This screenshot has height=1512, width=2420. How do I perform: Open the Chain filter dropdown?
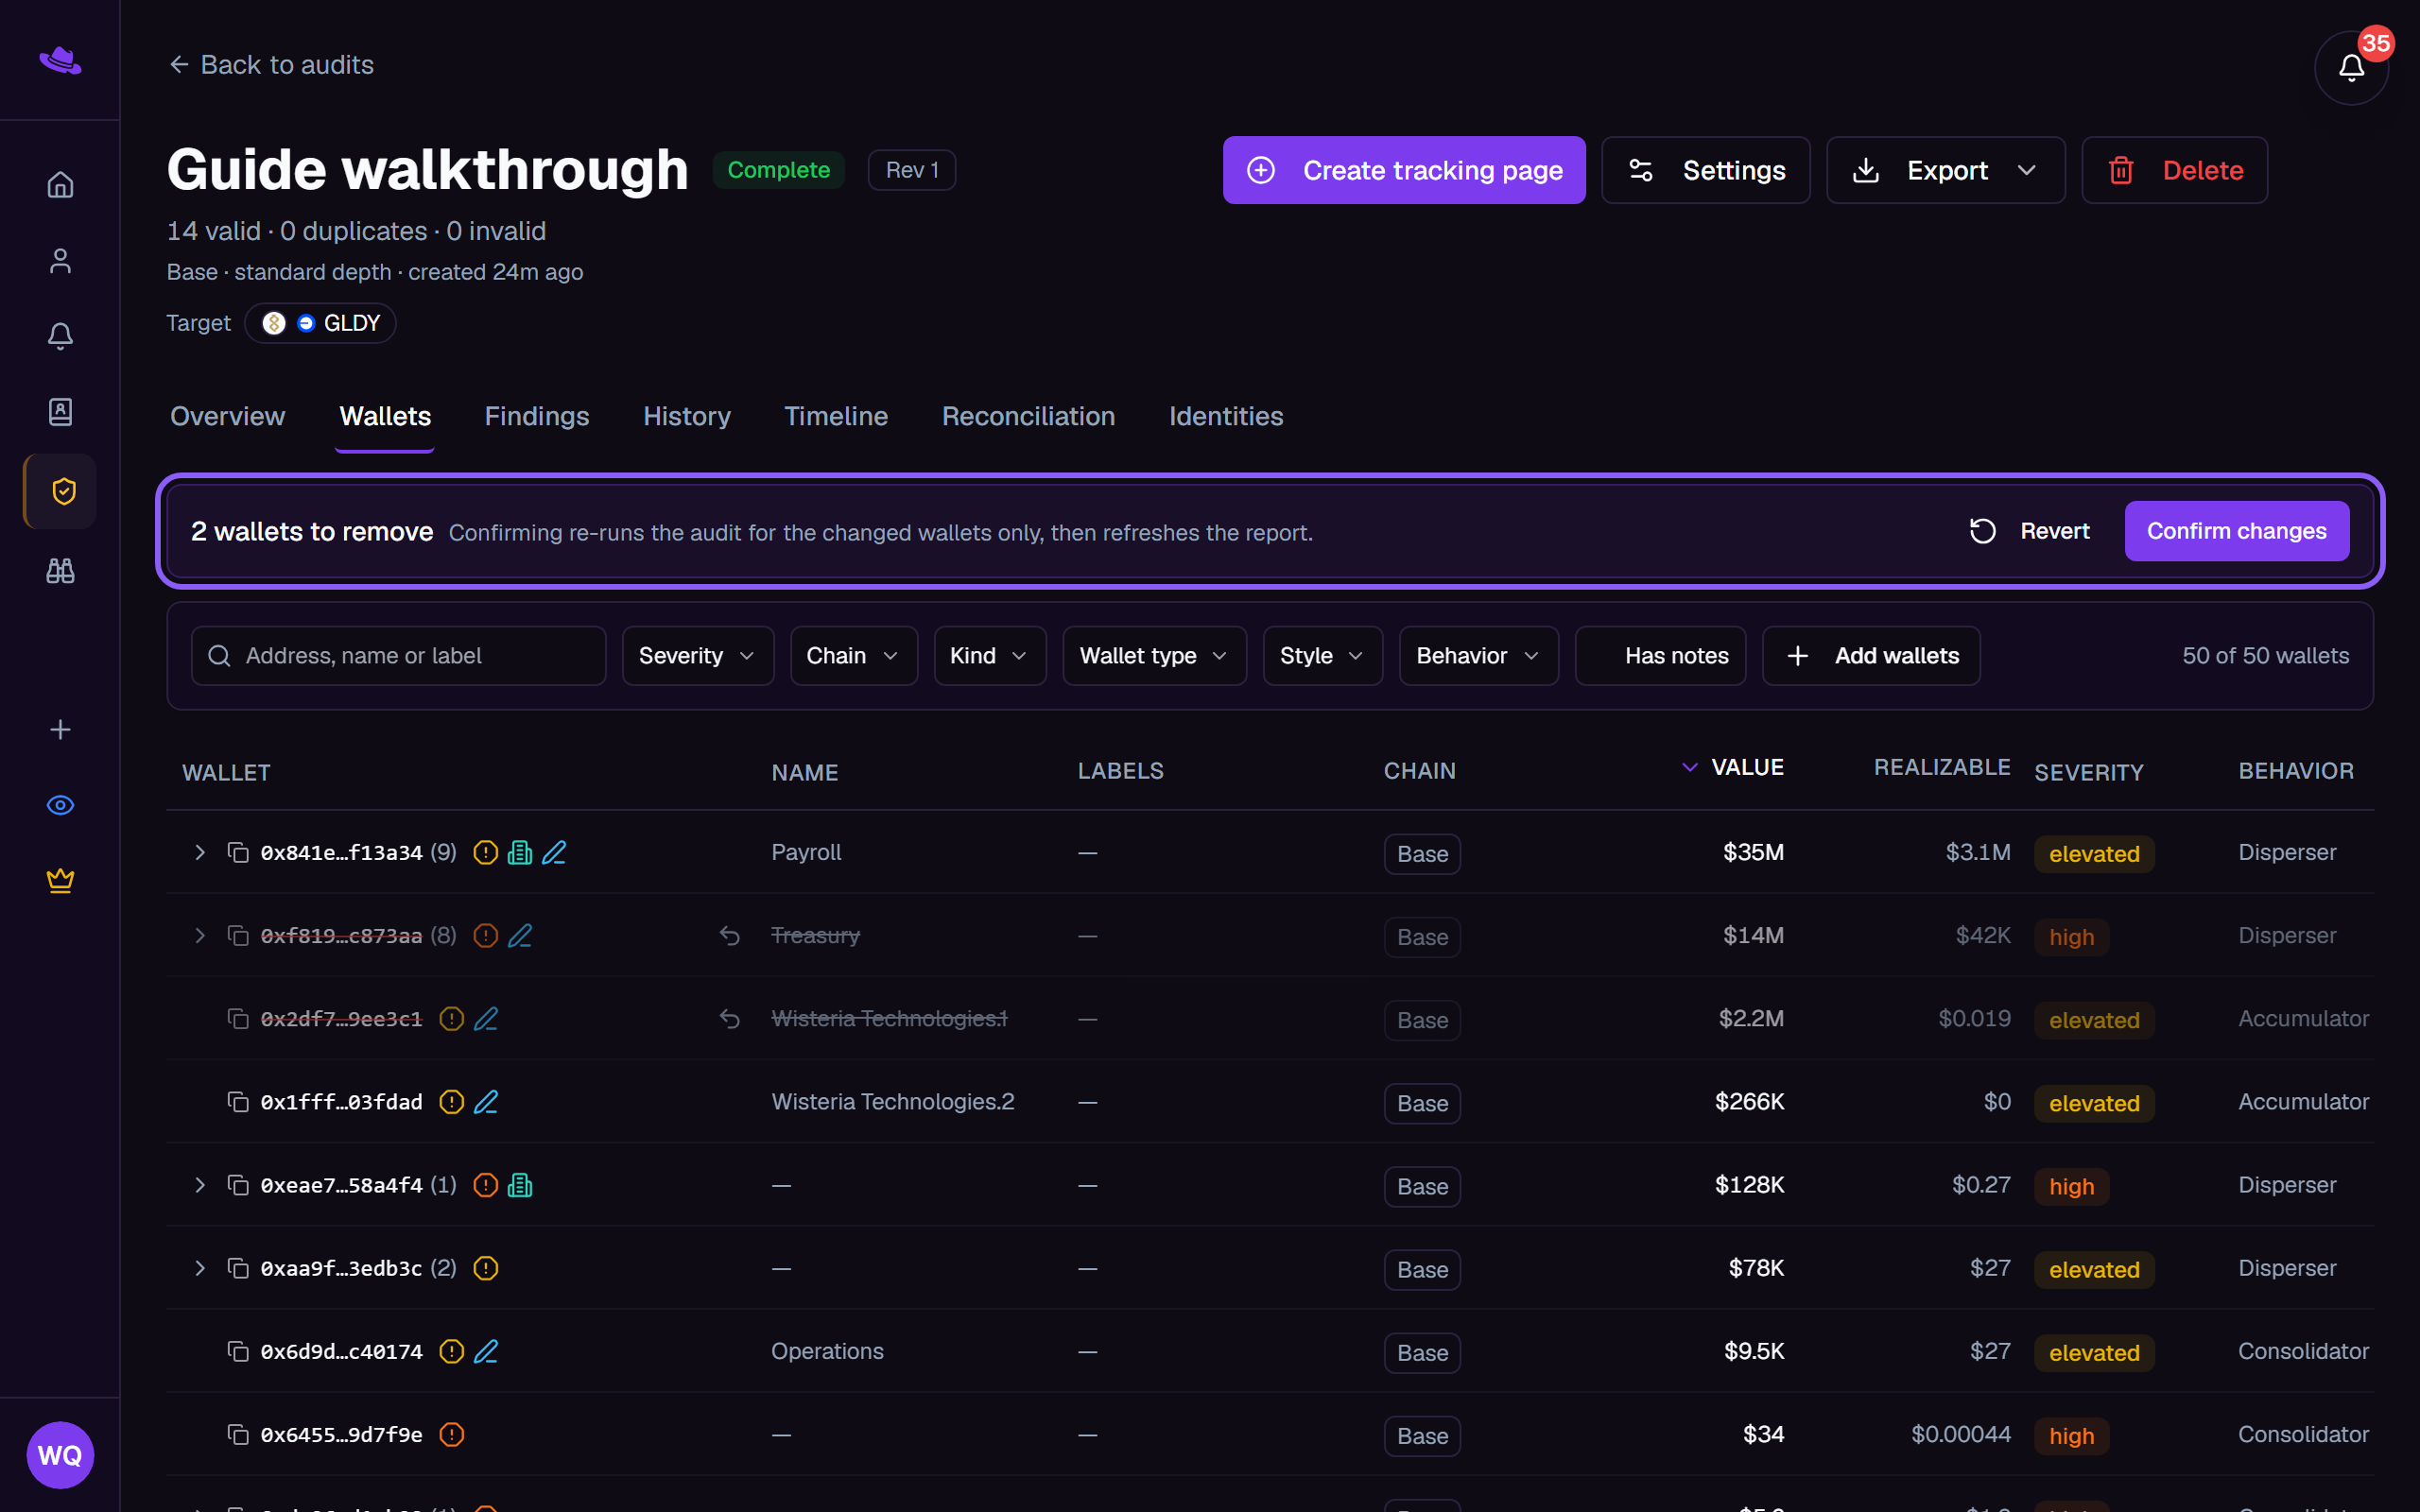tap(853, 656)
